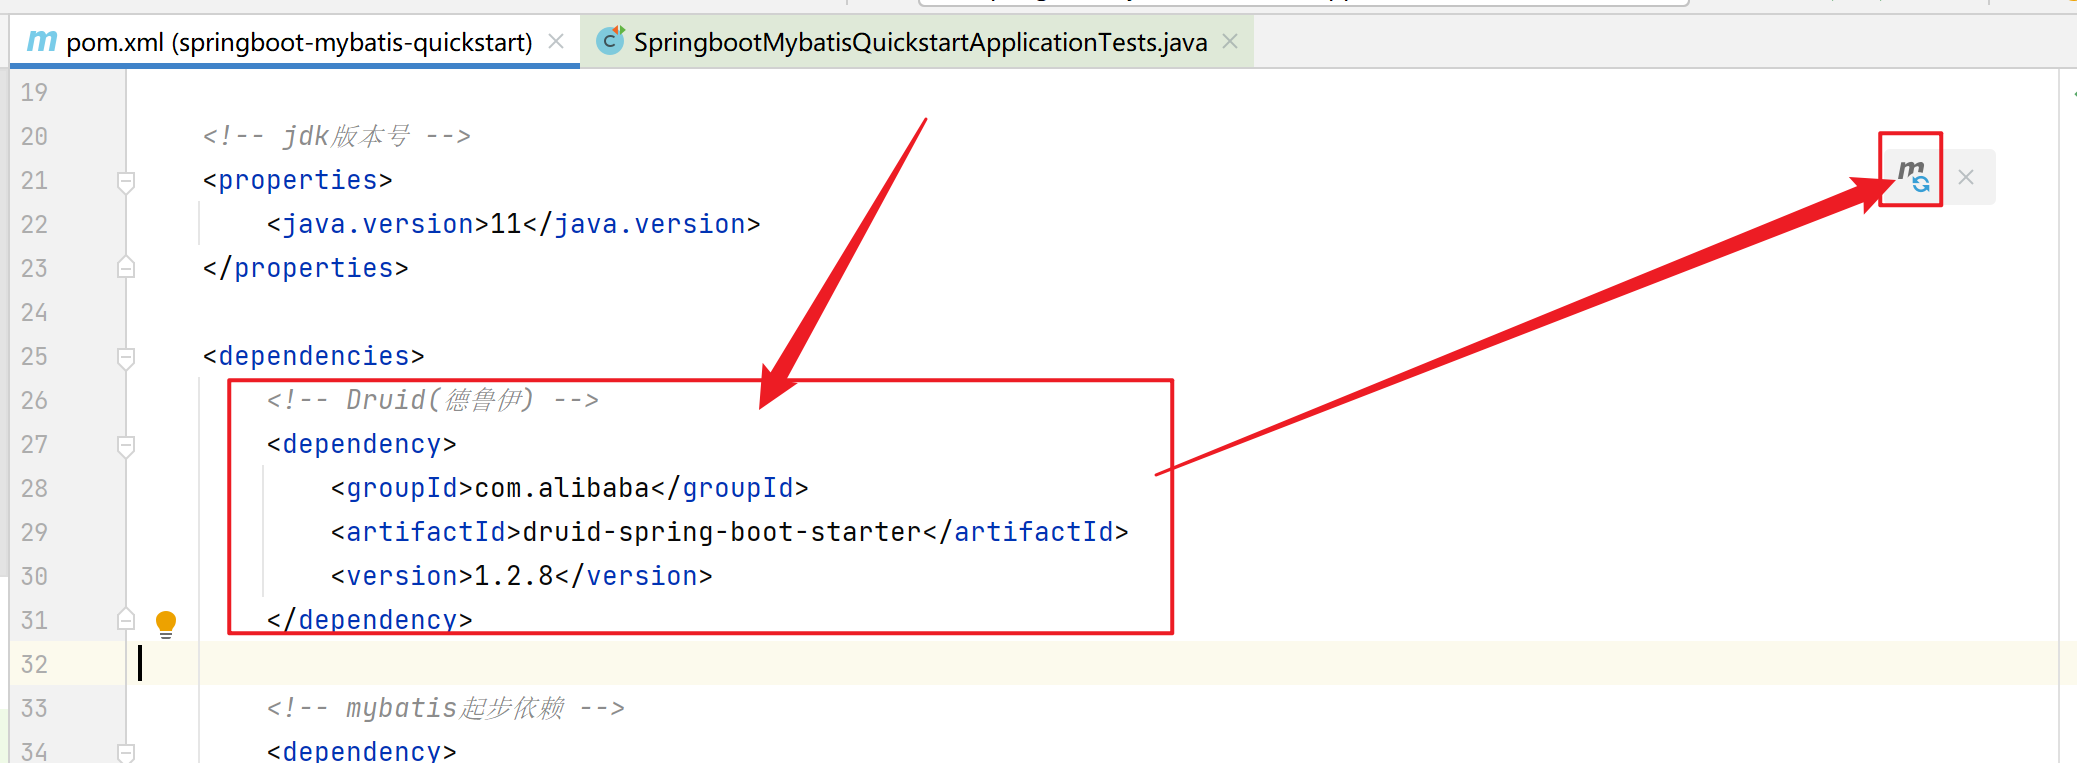
Task: Click the yellow lightbulb intention icon
Action: pyautogui.click(x=166, y=624)
